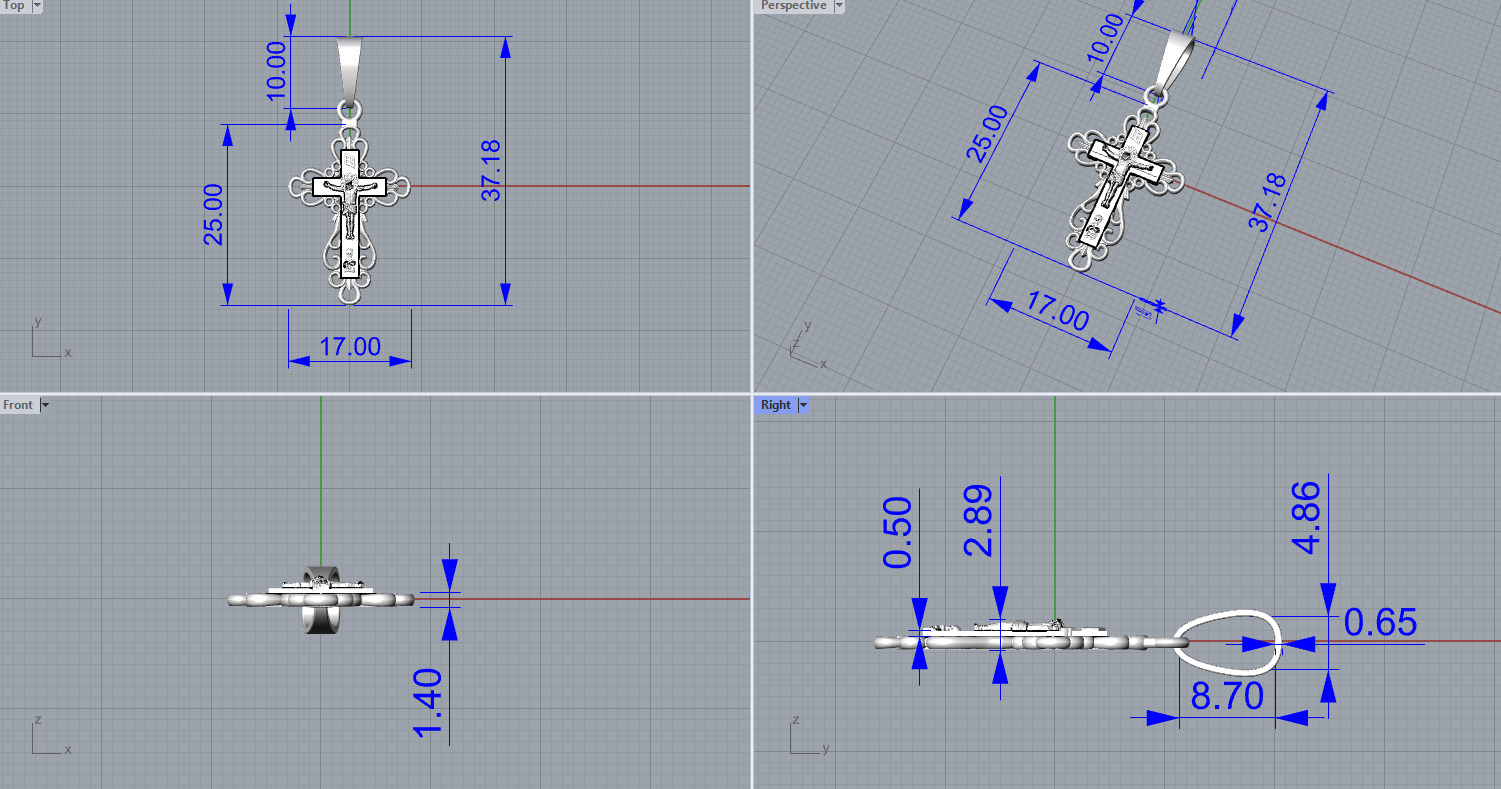Click the world axes icon in Front viewport

pos(50,736)
